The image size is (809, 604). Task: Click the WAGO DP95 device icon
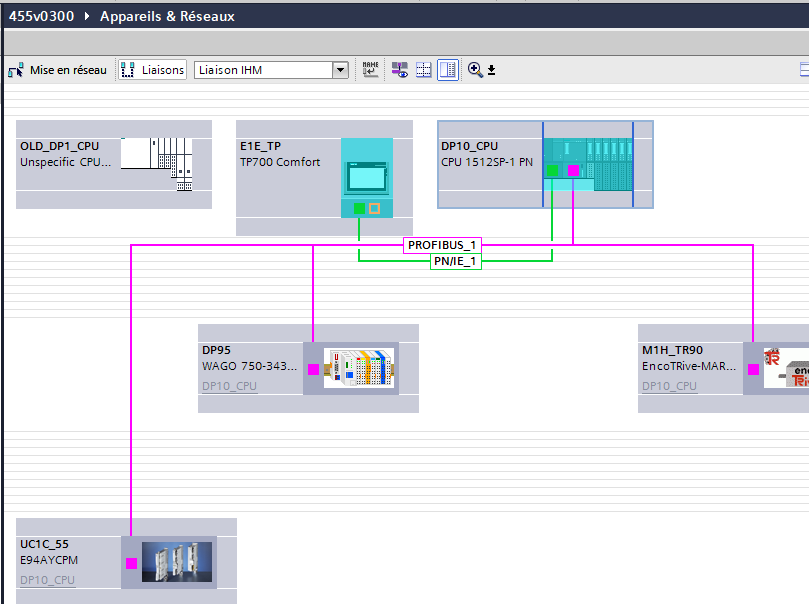coord(359,368)
